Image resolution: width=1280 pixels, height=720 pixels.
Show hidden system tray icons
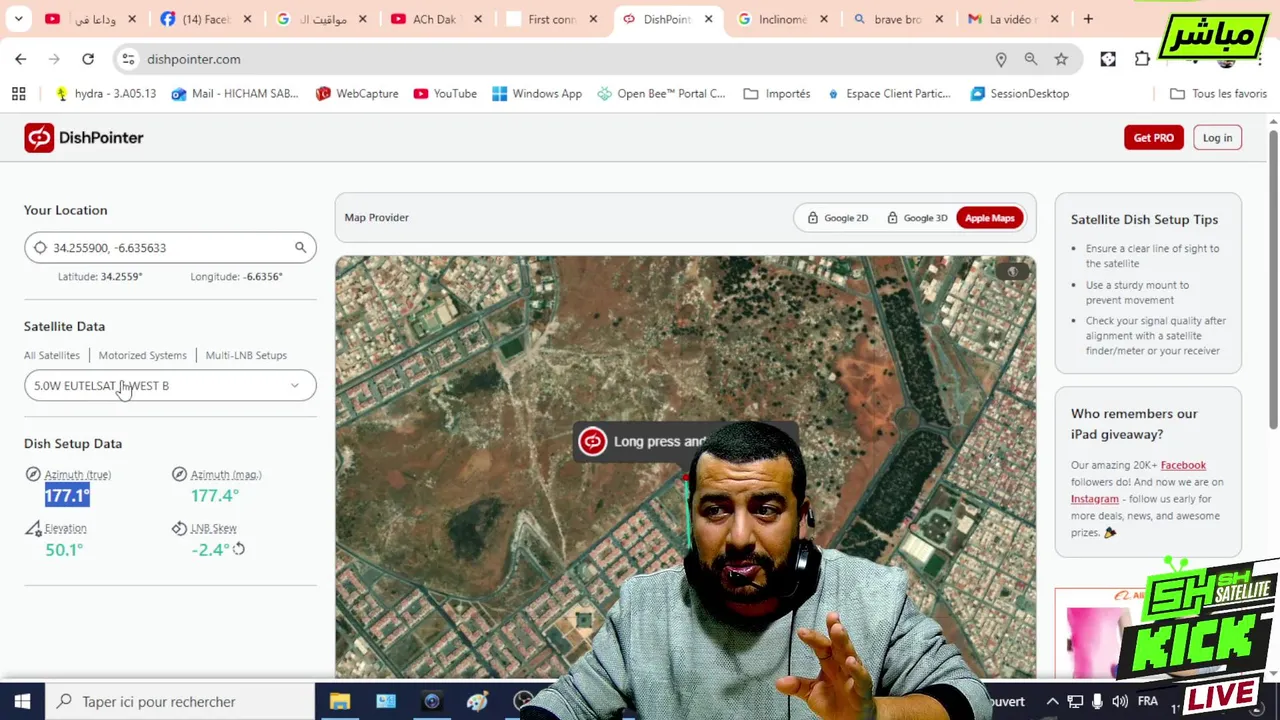(x=1052, y=701)
